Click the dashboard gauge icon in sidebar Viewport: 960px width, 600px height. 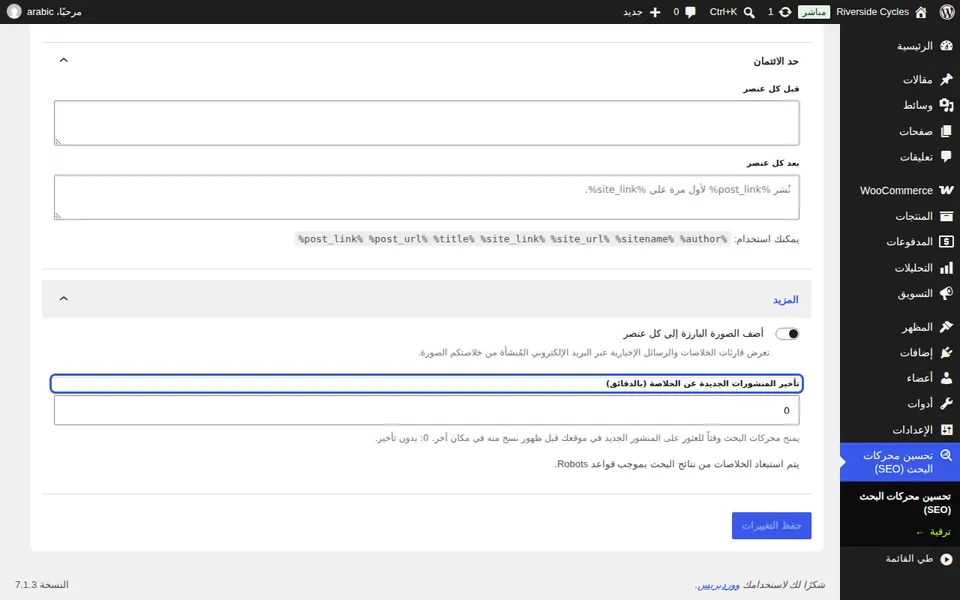pos(947,46)
